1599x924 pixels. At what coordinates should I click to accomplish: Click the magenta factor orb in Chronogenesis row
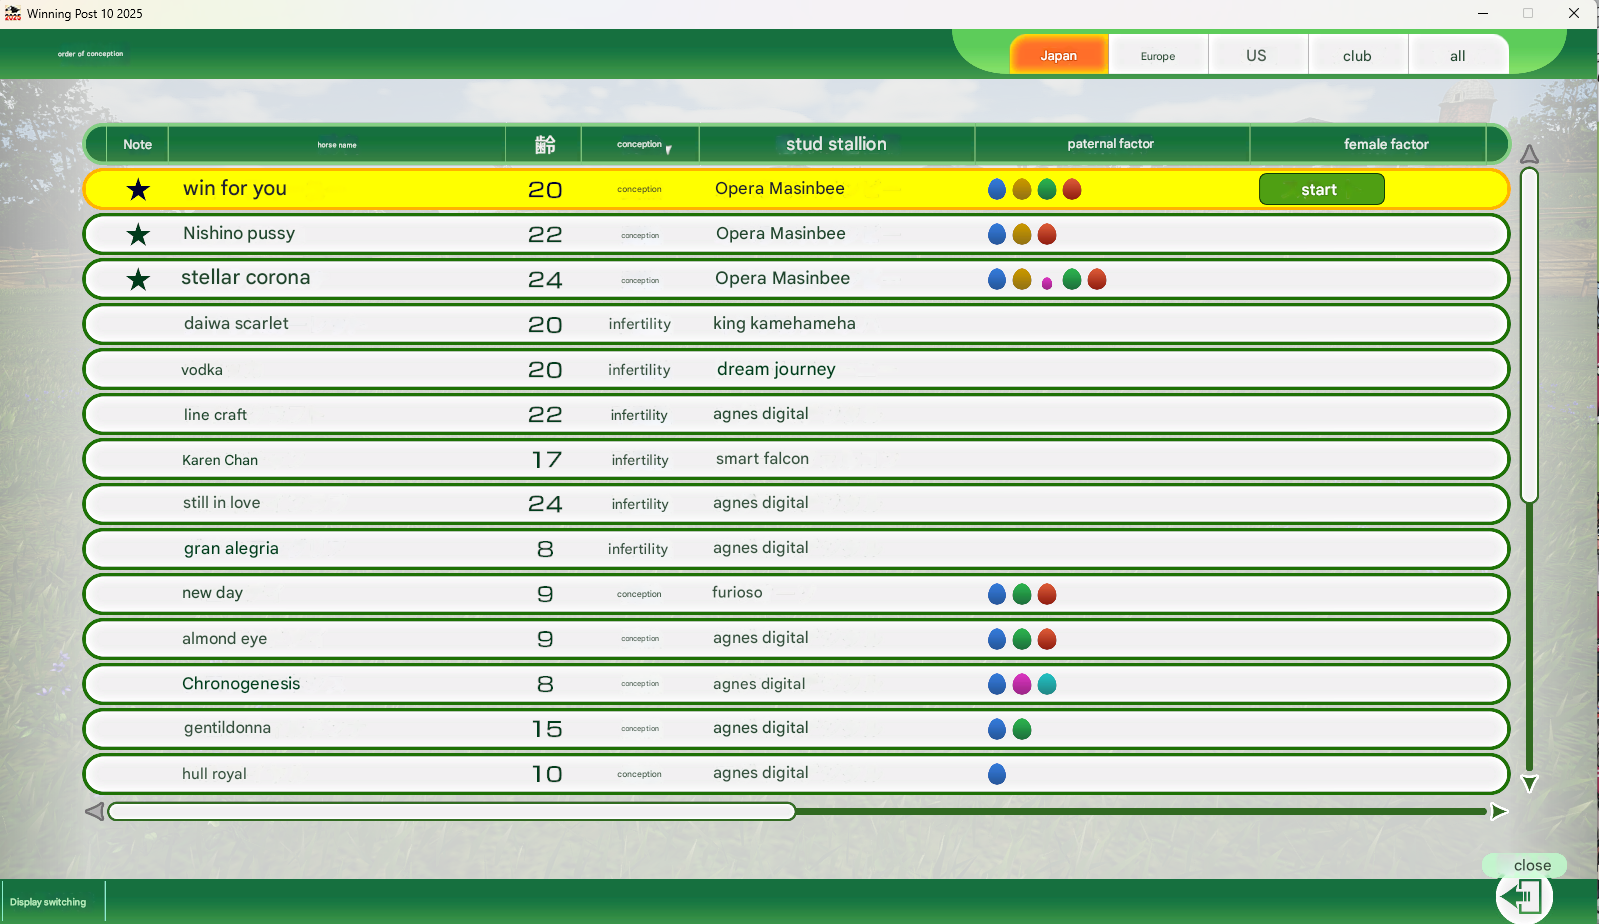tap(1022, 684)
